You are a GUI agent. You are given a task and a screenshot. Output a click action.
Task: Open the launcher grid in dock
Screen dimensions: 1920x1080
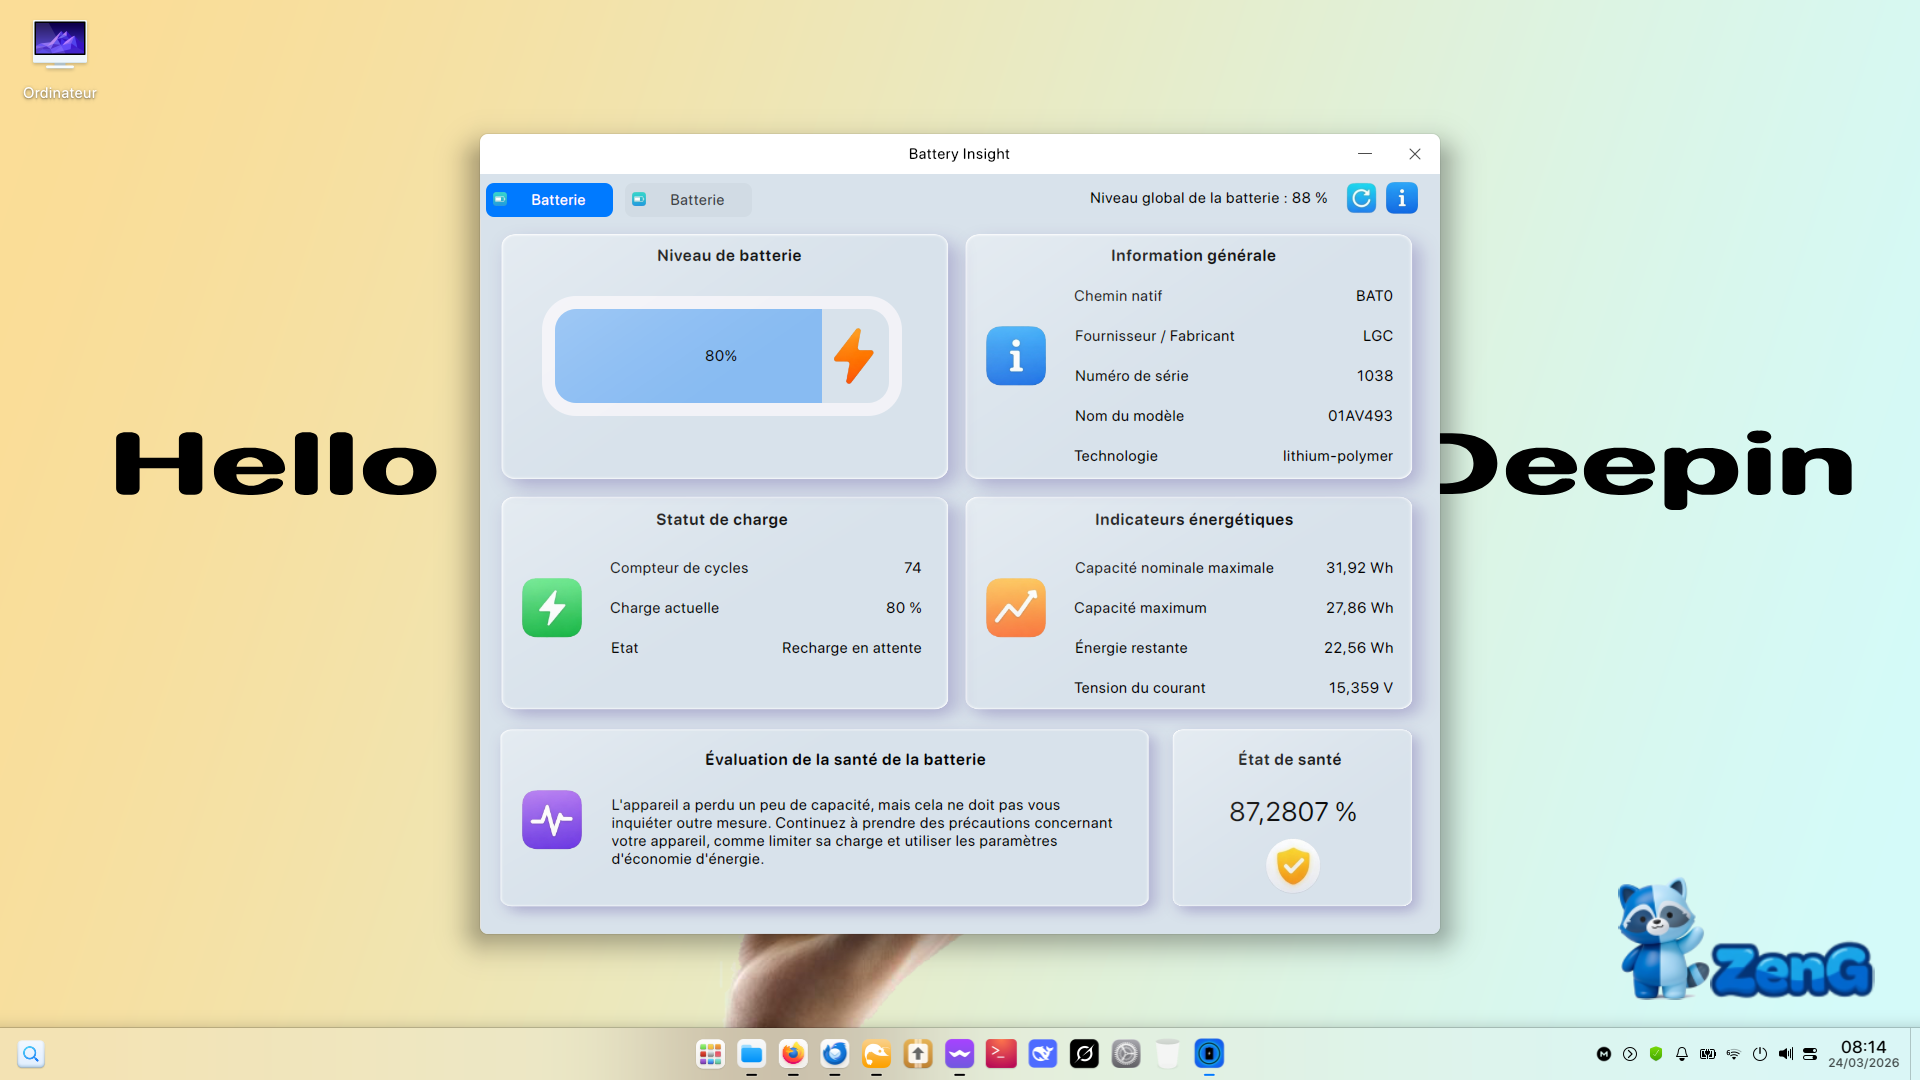[710, 1053]
